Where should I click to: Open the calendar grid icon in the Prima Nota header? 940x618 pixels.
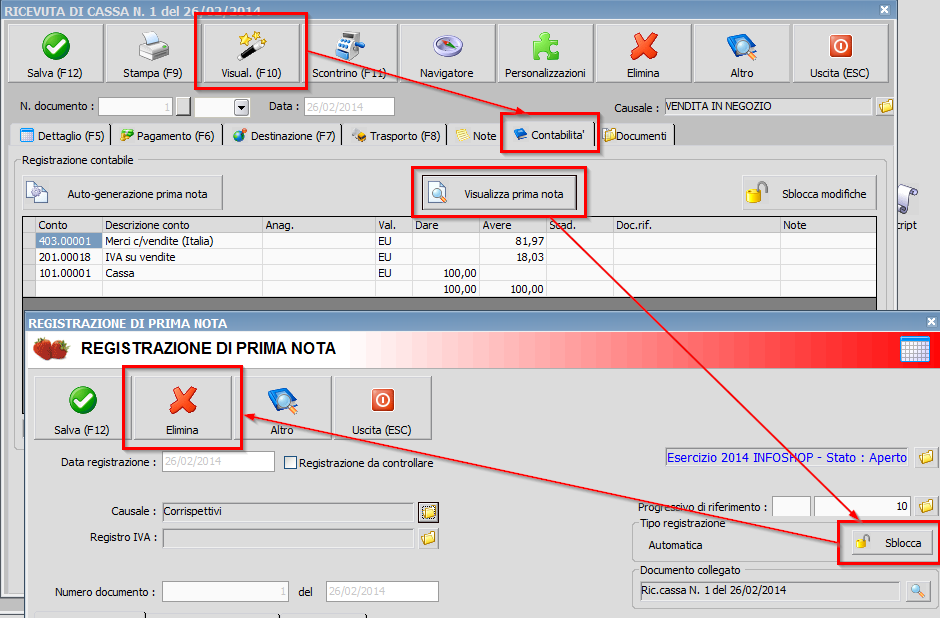click(x=915, y=349)
